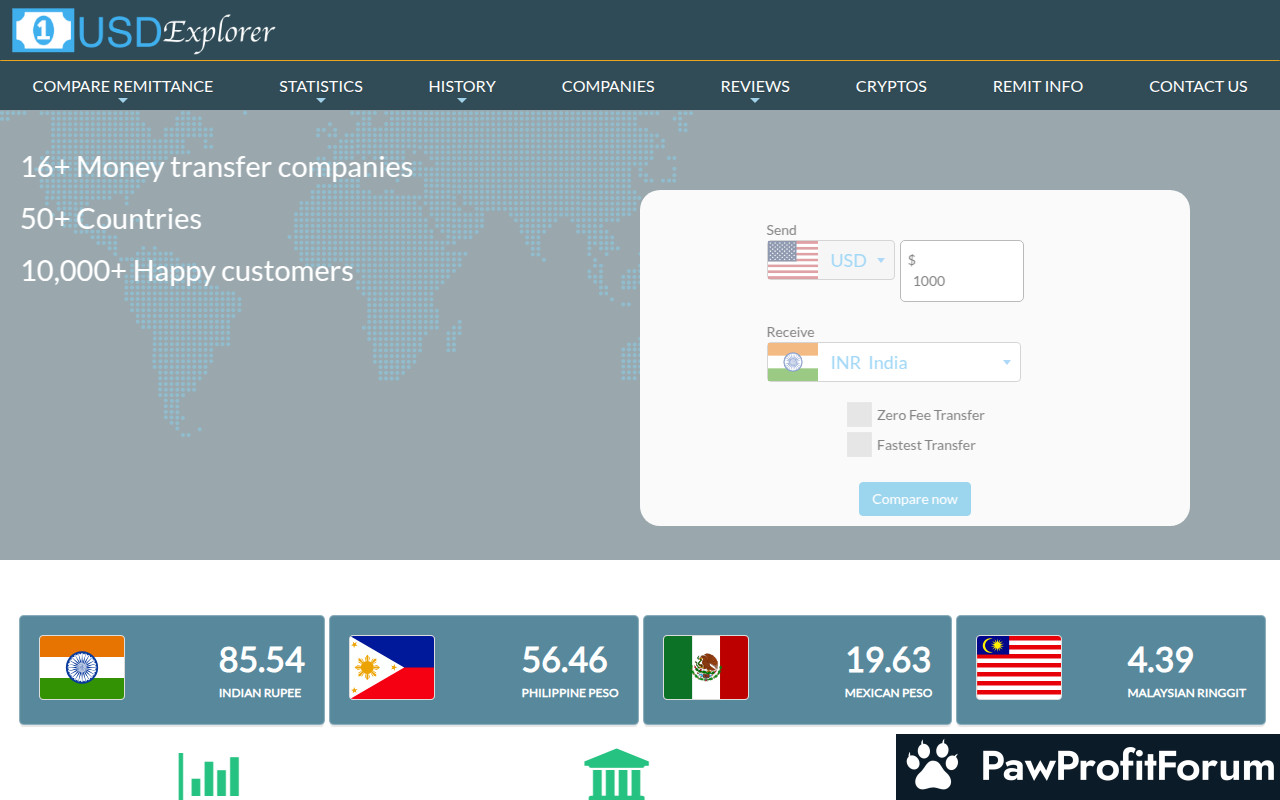
Task: Click the send amount input field
Action: (961, 280)
